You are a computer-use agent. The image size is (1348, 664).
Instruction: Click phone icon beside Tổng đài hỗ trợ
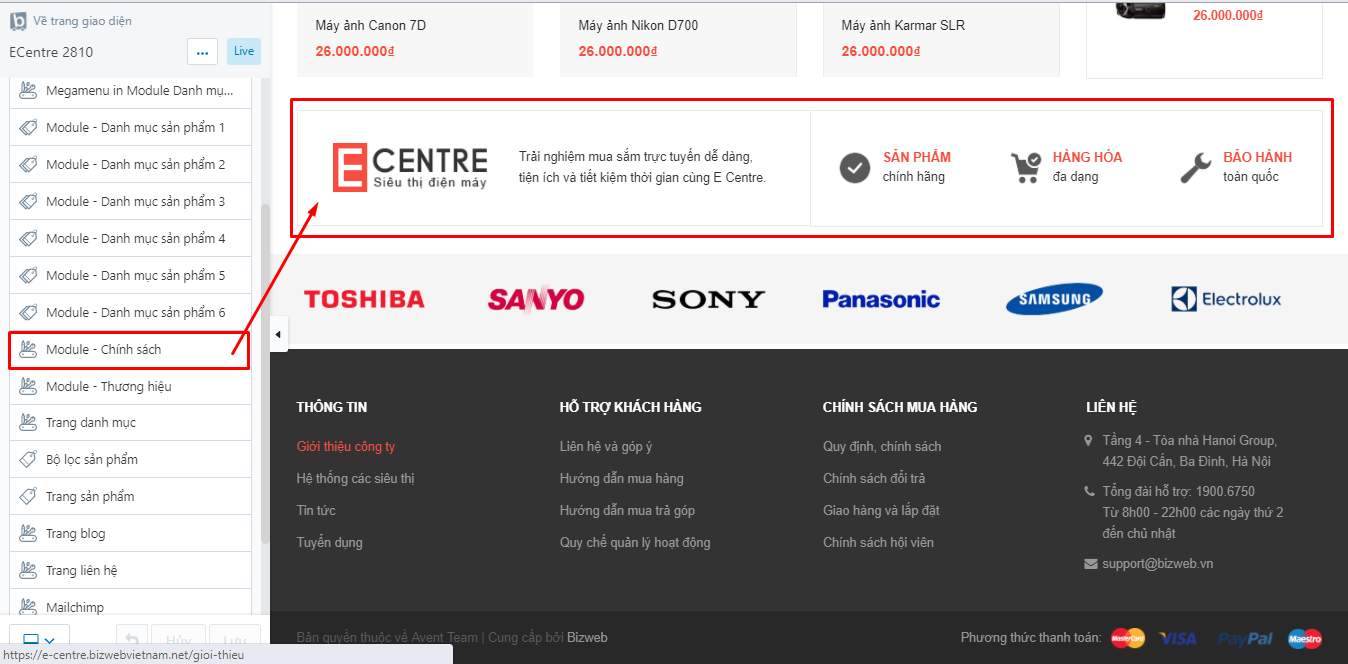coord(1089,491)
